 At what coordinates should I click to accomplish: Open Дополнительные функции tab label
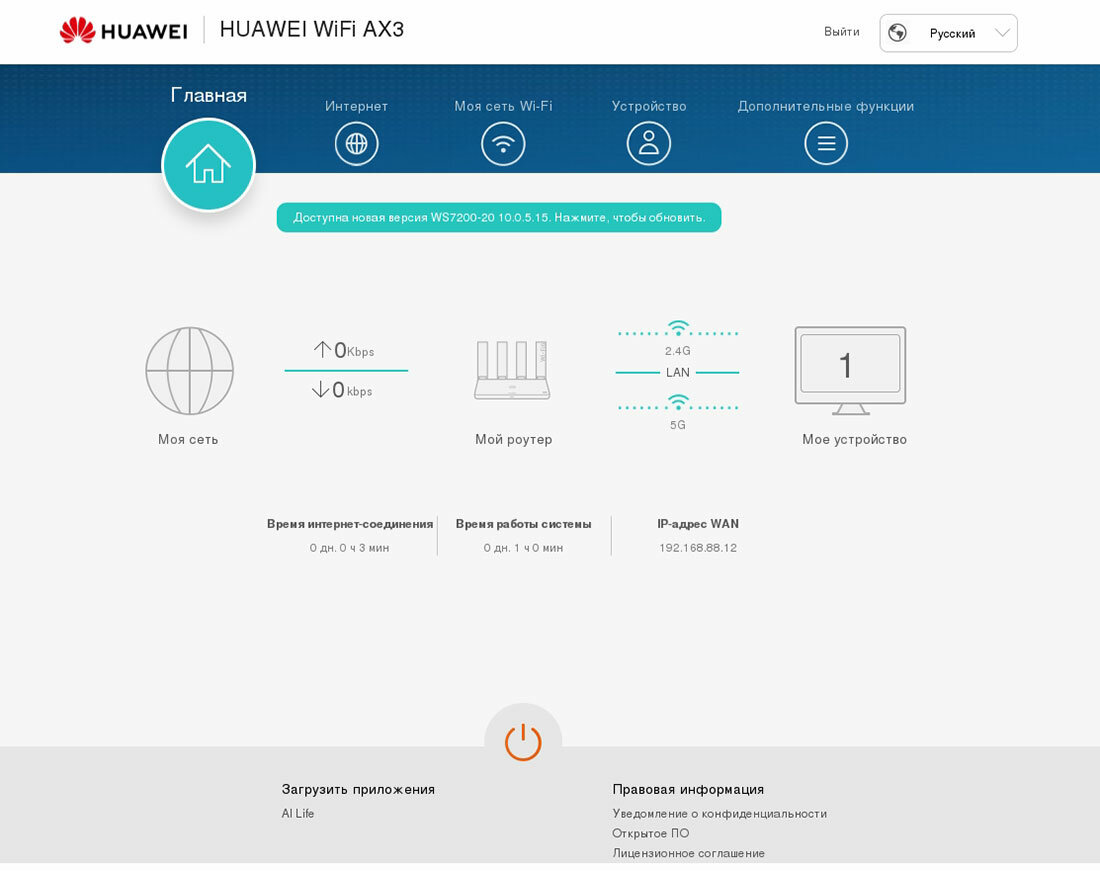[x=826, y=106]
